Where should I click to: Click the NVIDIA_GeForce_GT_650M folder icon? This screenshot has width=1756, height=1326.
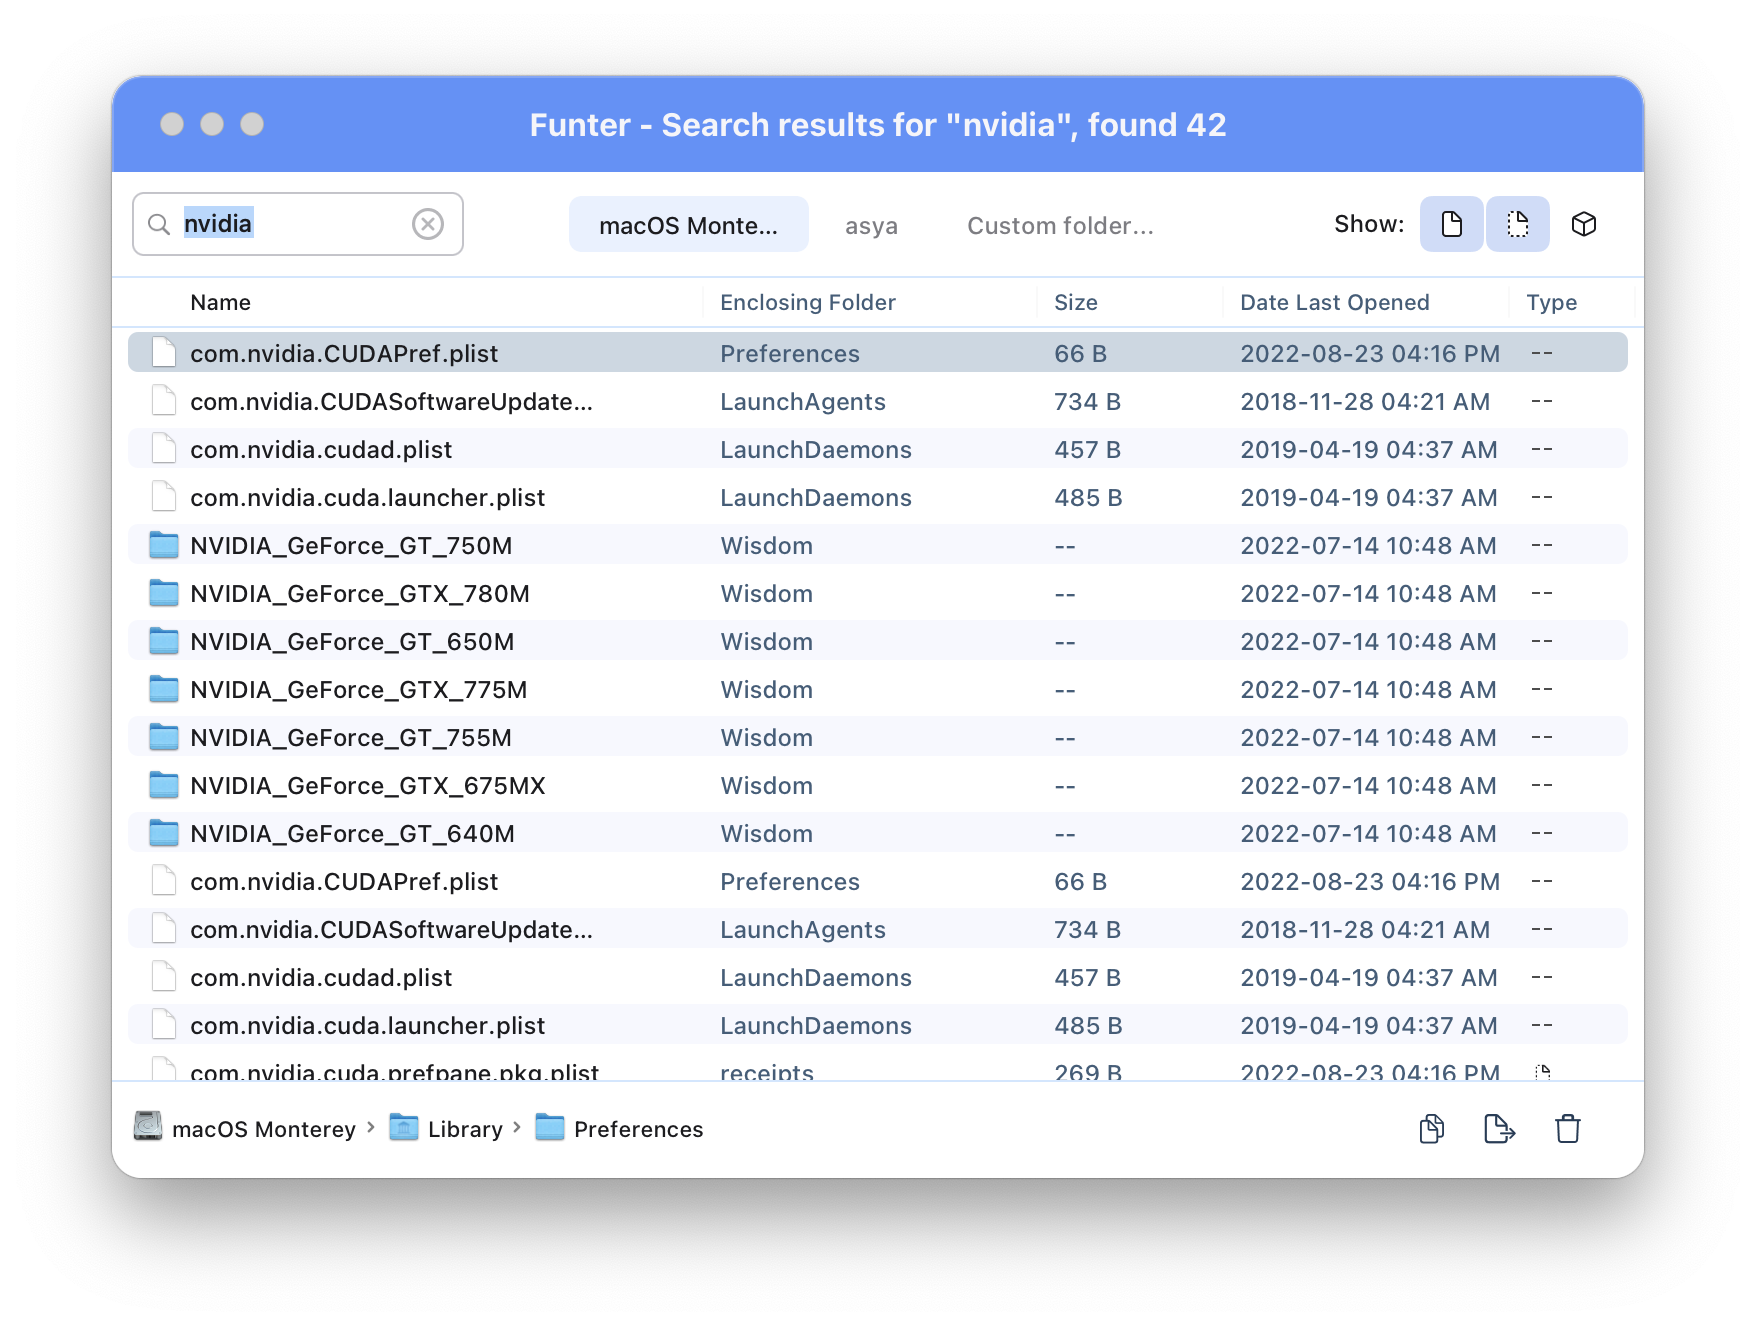164,641
